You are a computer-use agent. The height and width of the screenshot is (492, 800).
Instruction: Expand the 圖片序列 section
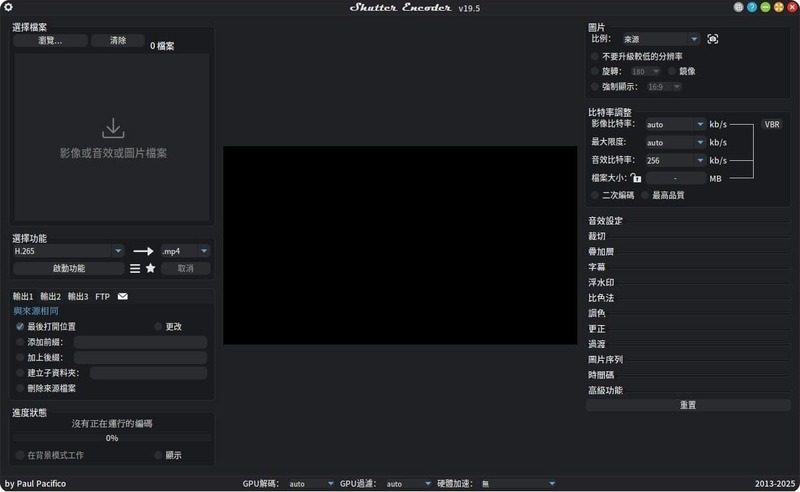click(x=605, y=360)
